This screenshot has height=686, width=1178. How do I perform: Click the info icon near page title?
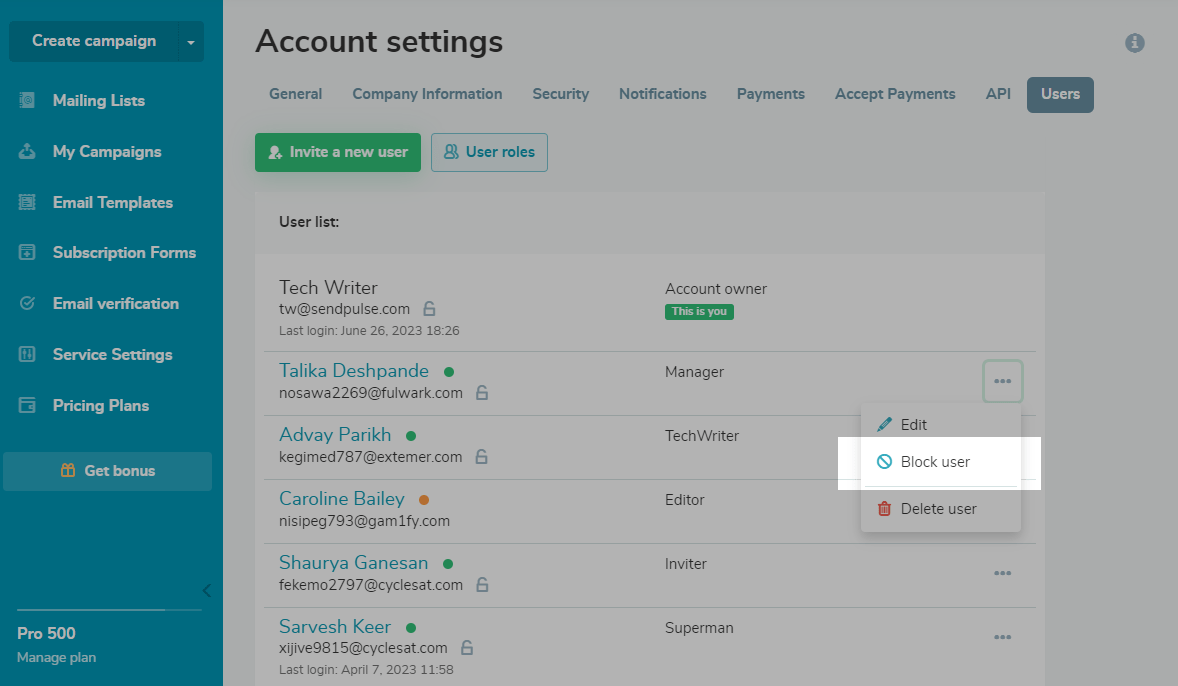click(1134, 43)
